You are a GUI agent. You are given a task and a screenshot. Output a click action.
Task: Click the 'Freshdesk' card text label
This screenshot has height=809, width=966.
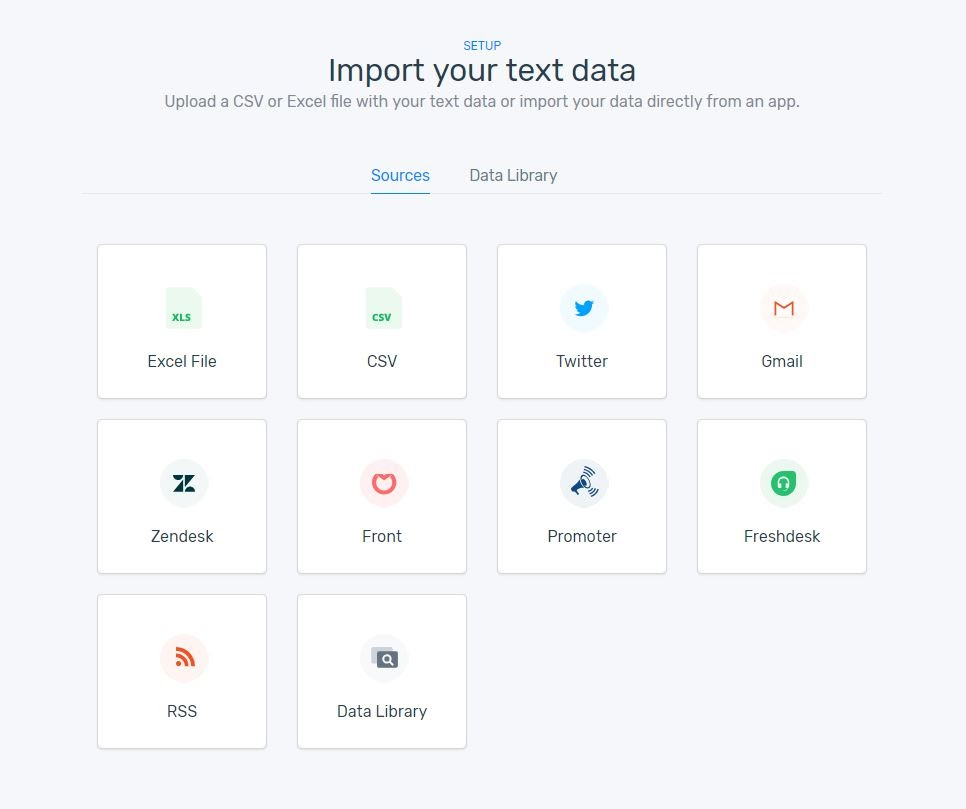pyautogui.click(x=782, y=536)
